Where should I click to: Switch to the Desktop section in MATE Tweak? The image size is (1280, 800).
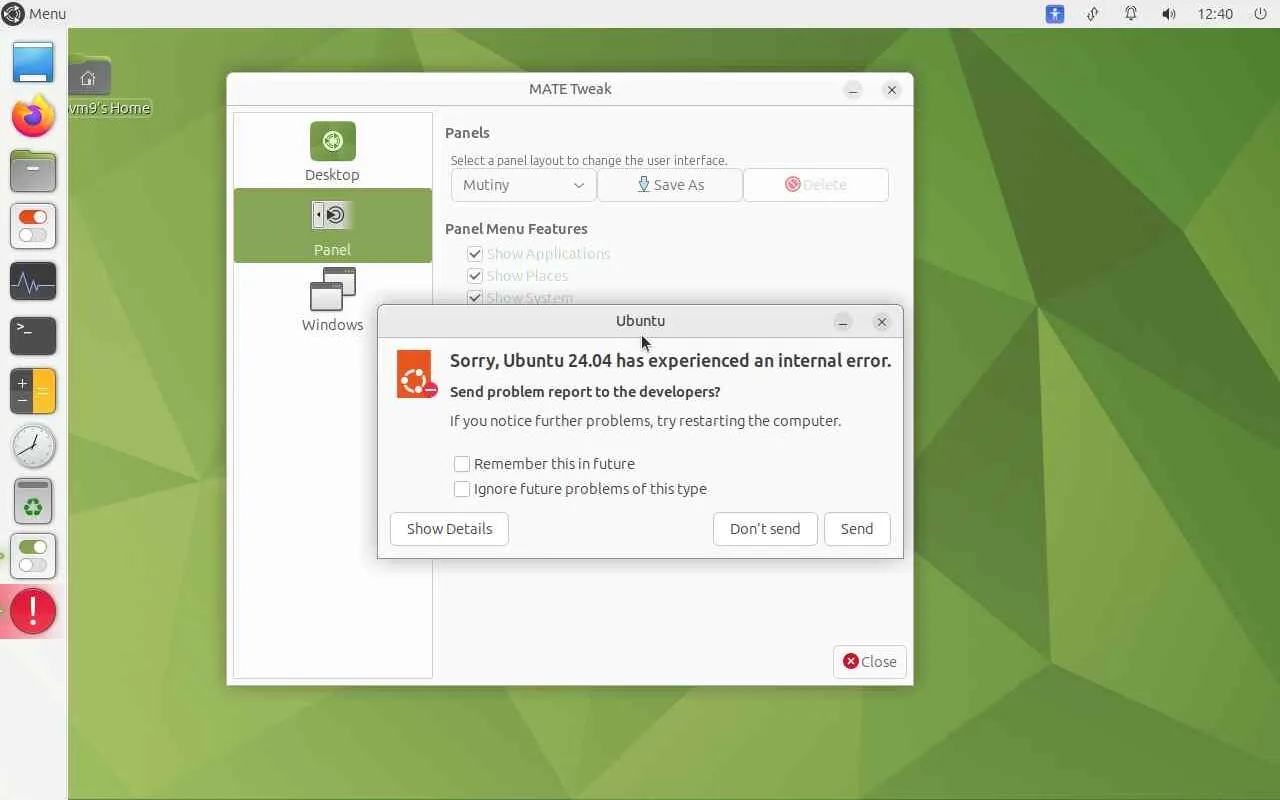(332, 151)
